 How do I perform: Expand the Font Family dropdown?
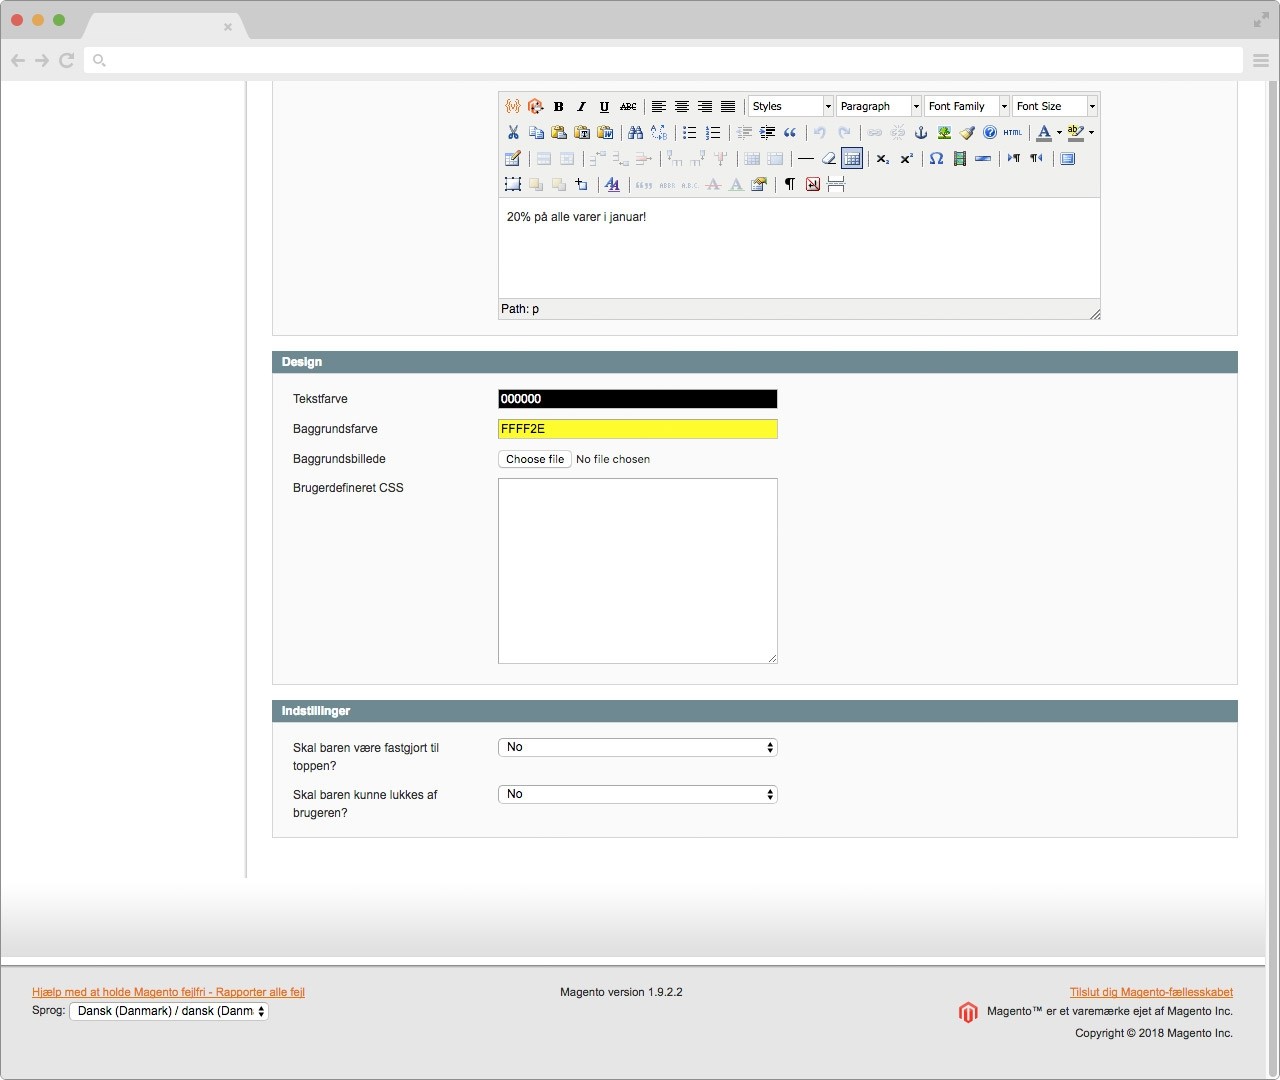(x=967, y=106)
